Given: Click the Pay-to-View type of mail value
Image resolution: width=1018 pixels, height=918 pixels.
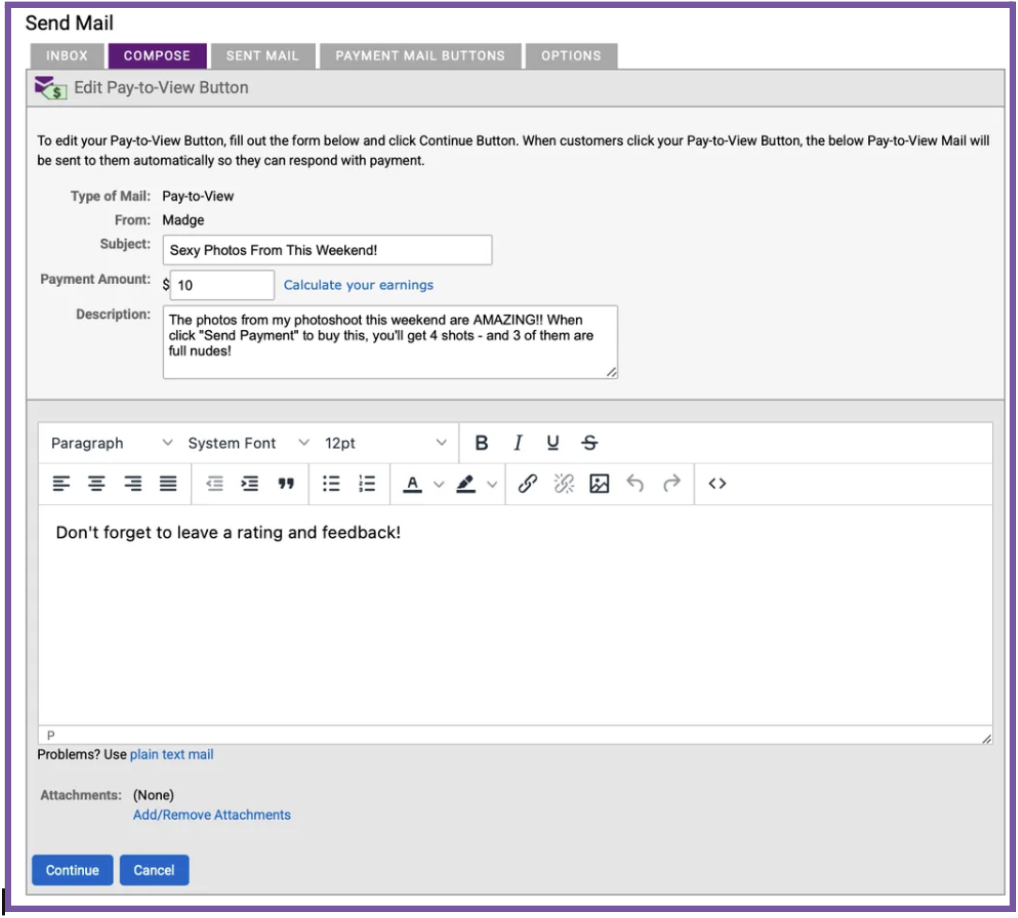Looking at the screenshot, I should (198, 196).
